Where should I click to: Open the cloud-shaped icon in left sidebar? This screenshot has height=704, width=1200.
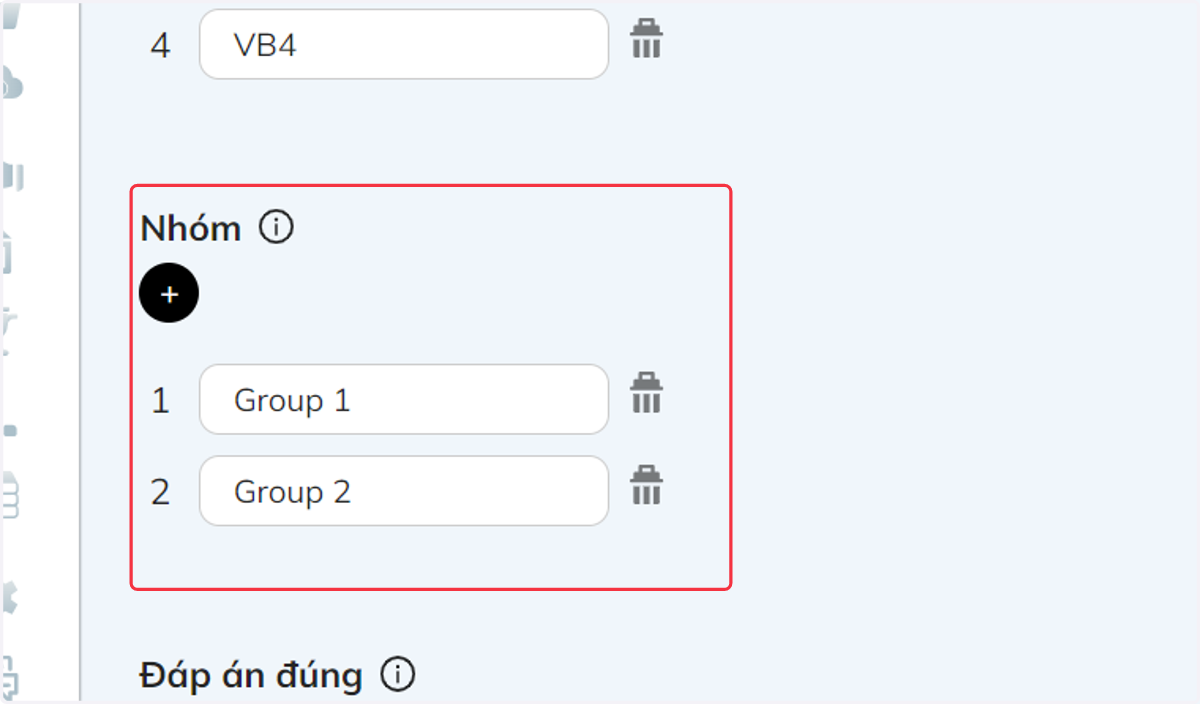(11, 82)
